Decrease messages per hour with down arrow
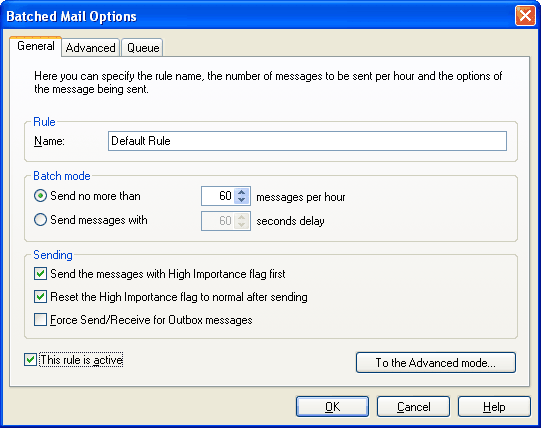This screenshot has height=428, width=541. tap(242, 200)
